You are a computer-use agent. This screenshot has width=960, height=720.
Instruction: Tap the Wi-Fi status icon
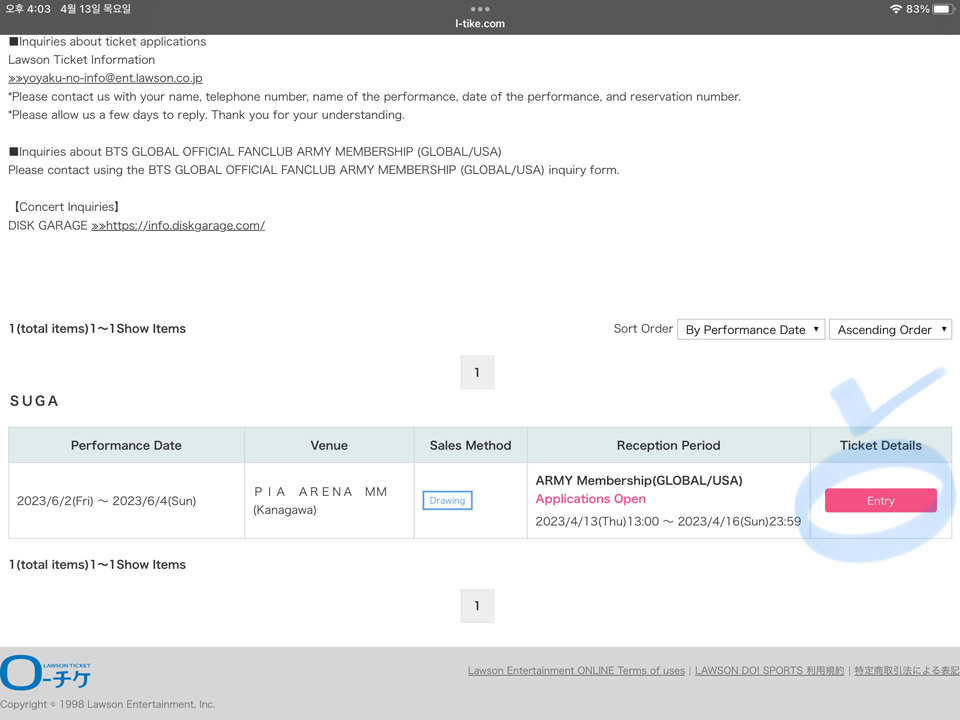coord(895,9)
